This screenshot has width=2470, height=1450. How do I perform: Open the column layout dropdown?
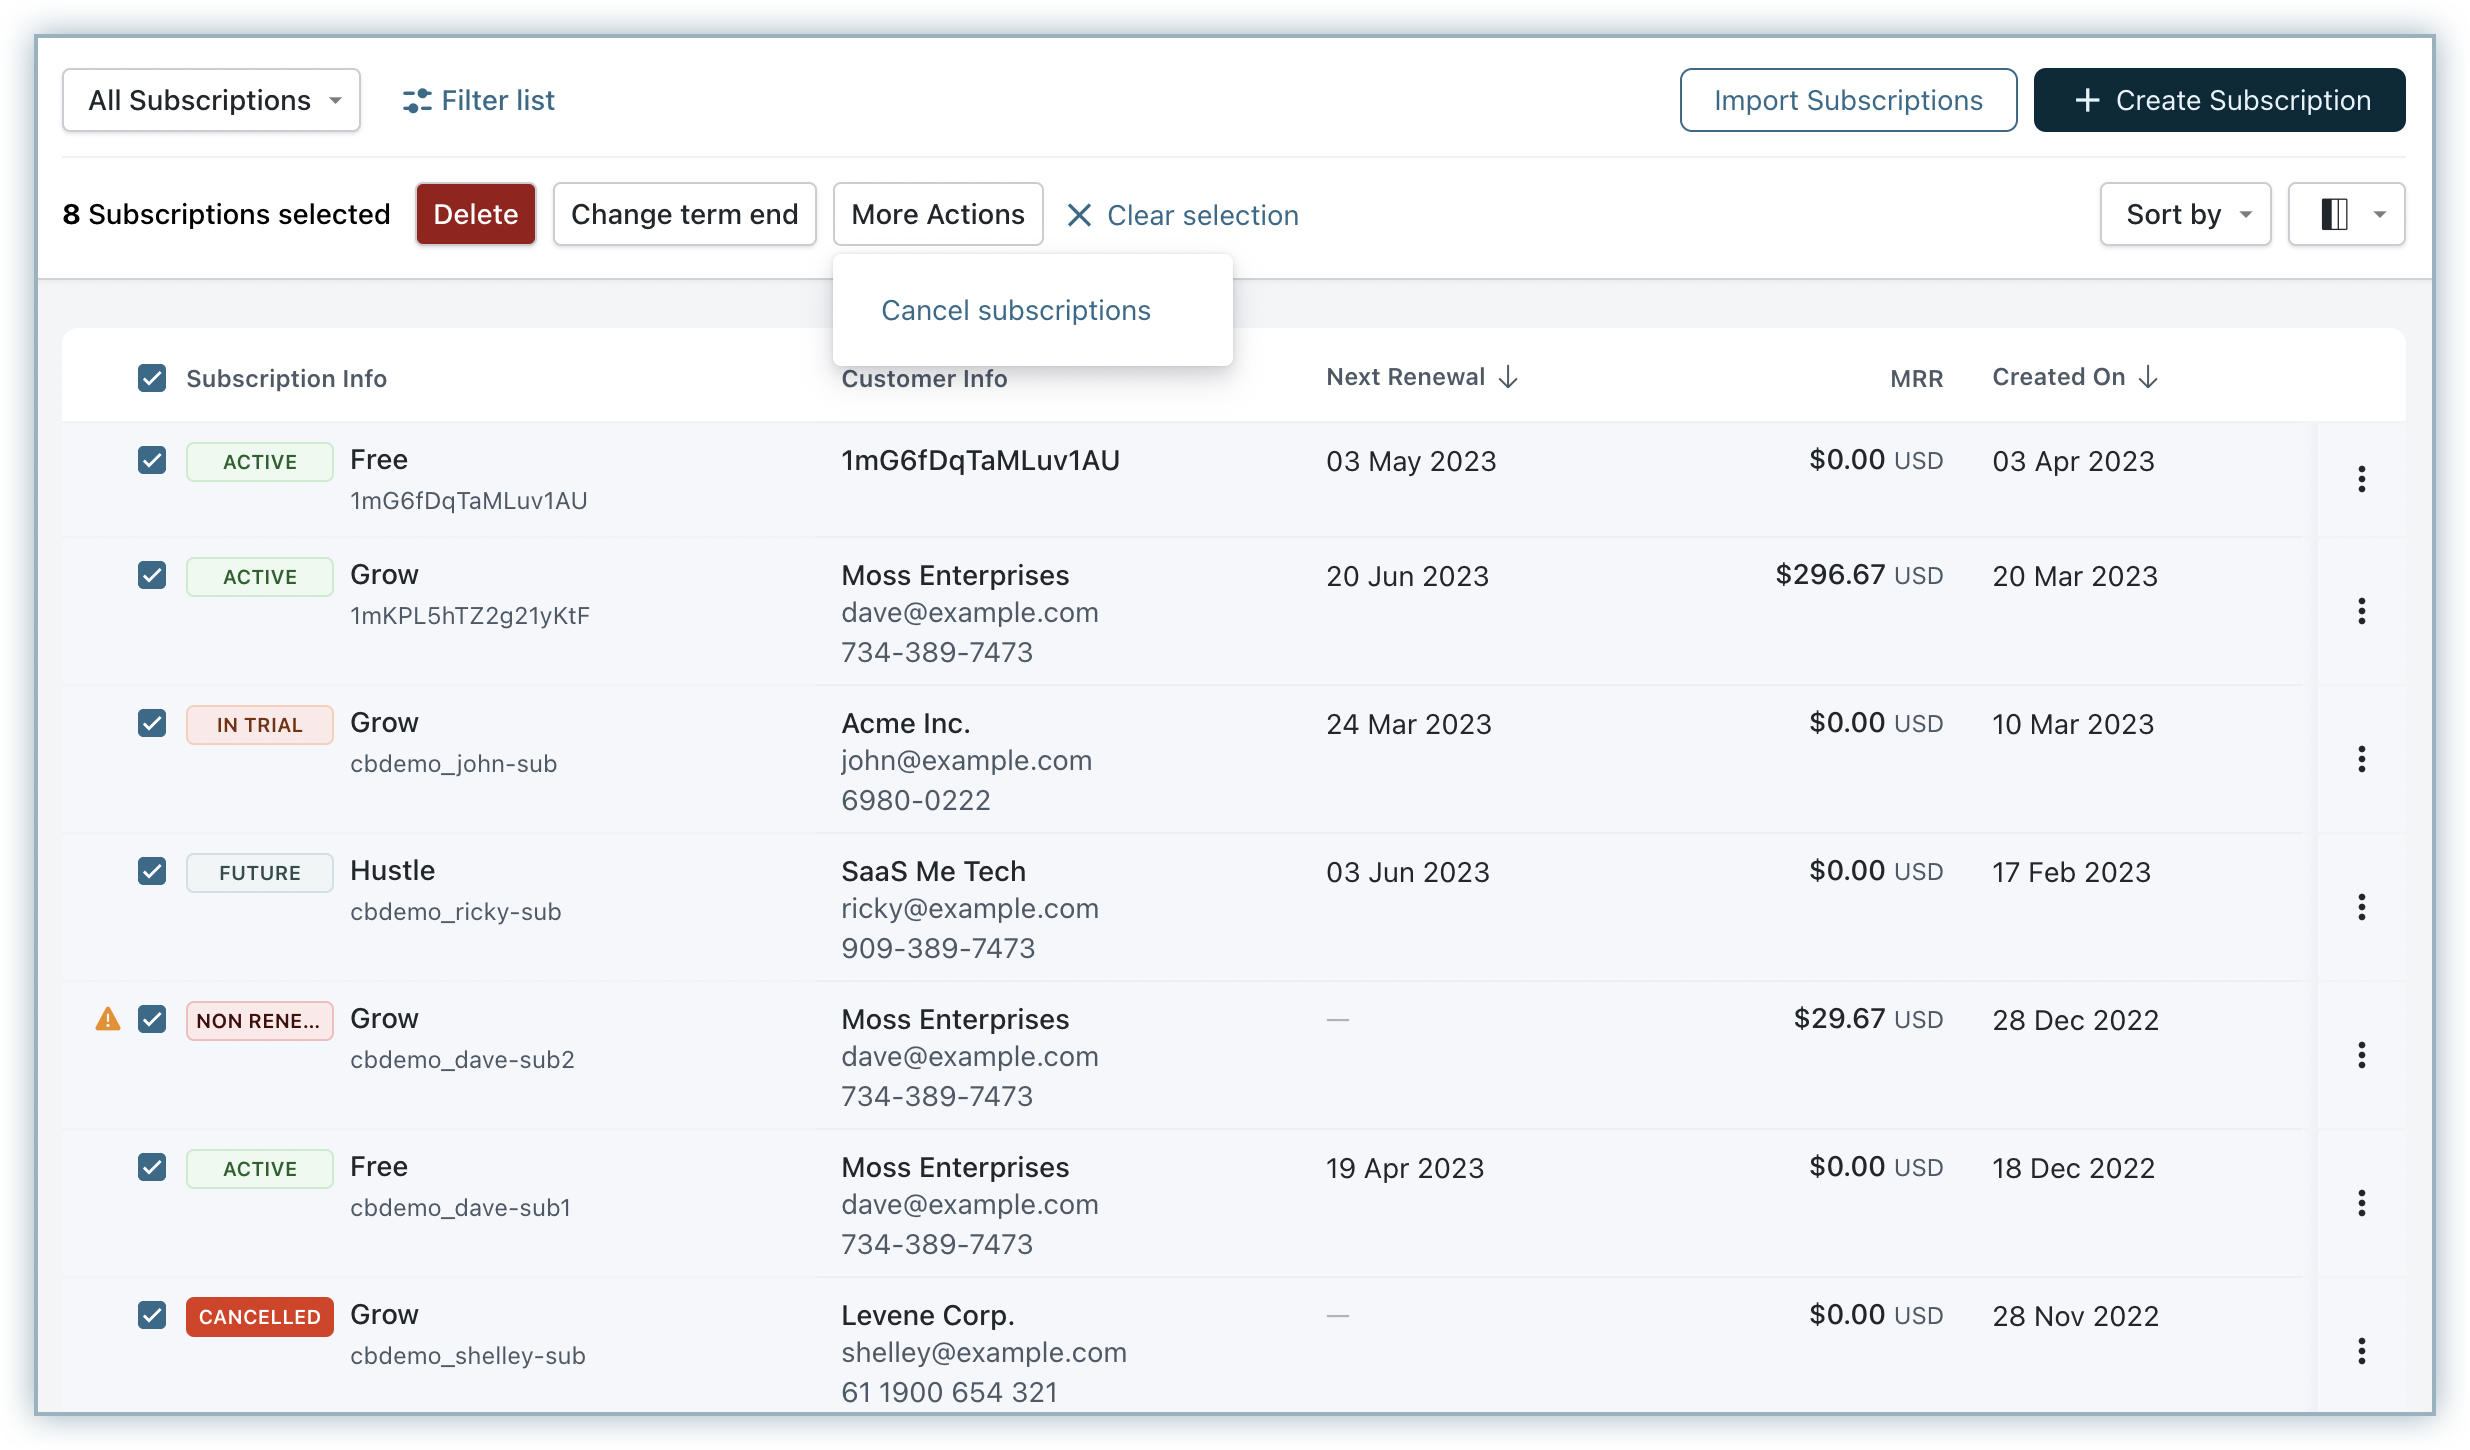[x=2346, y=214]
